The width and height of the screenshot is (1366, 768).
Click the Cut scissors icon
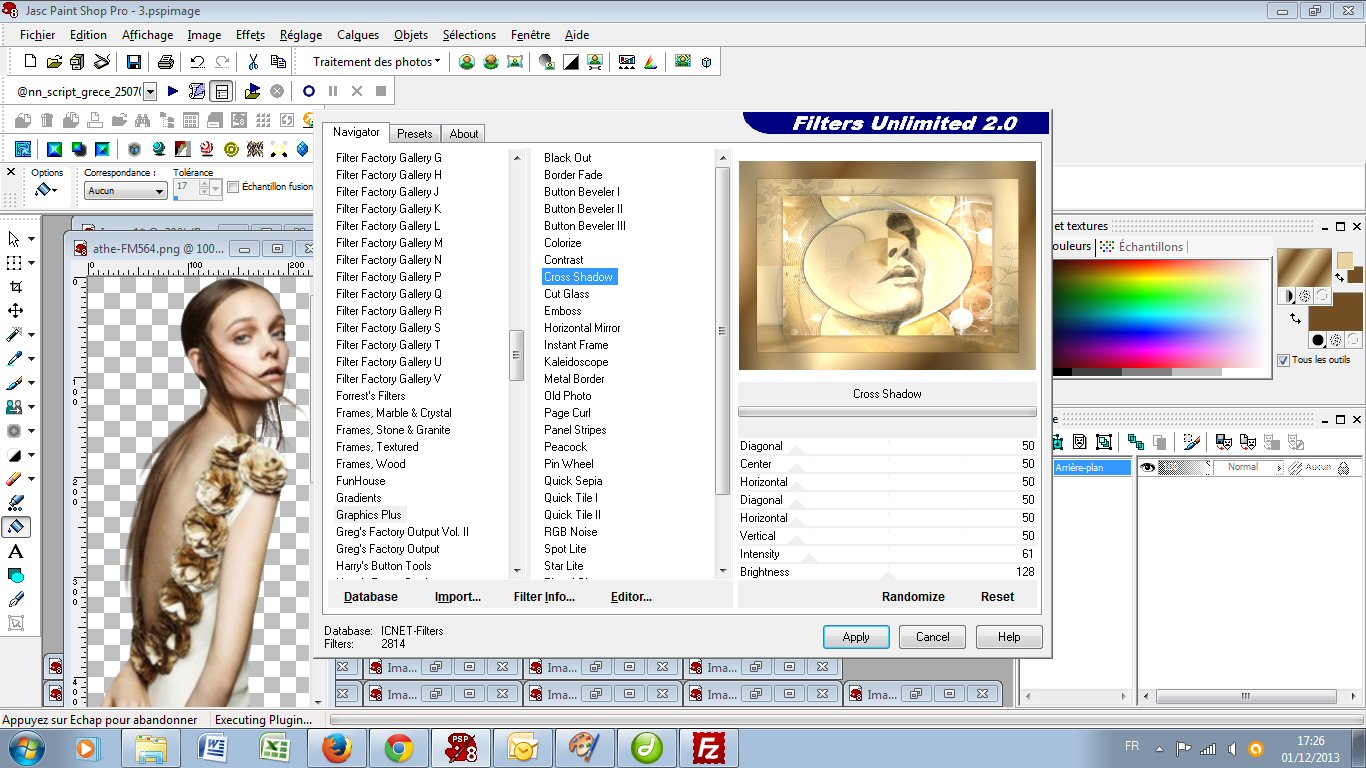[x=254, y=62]
